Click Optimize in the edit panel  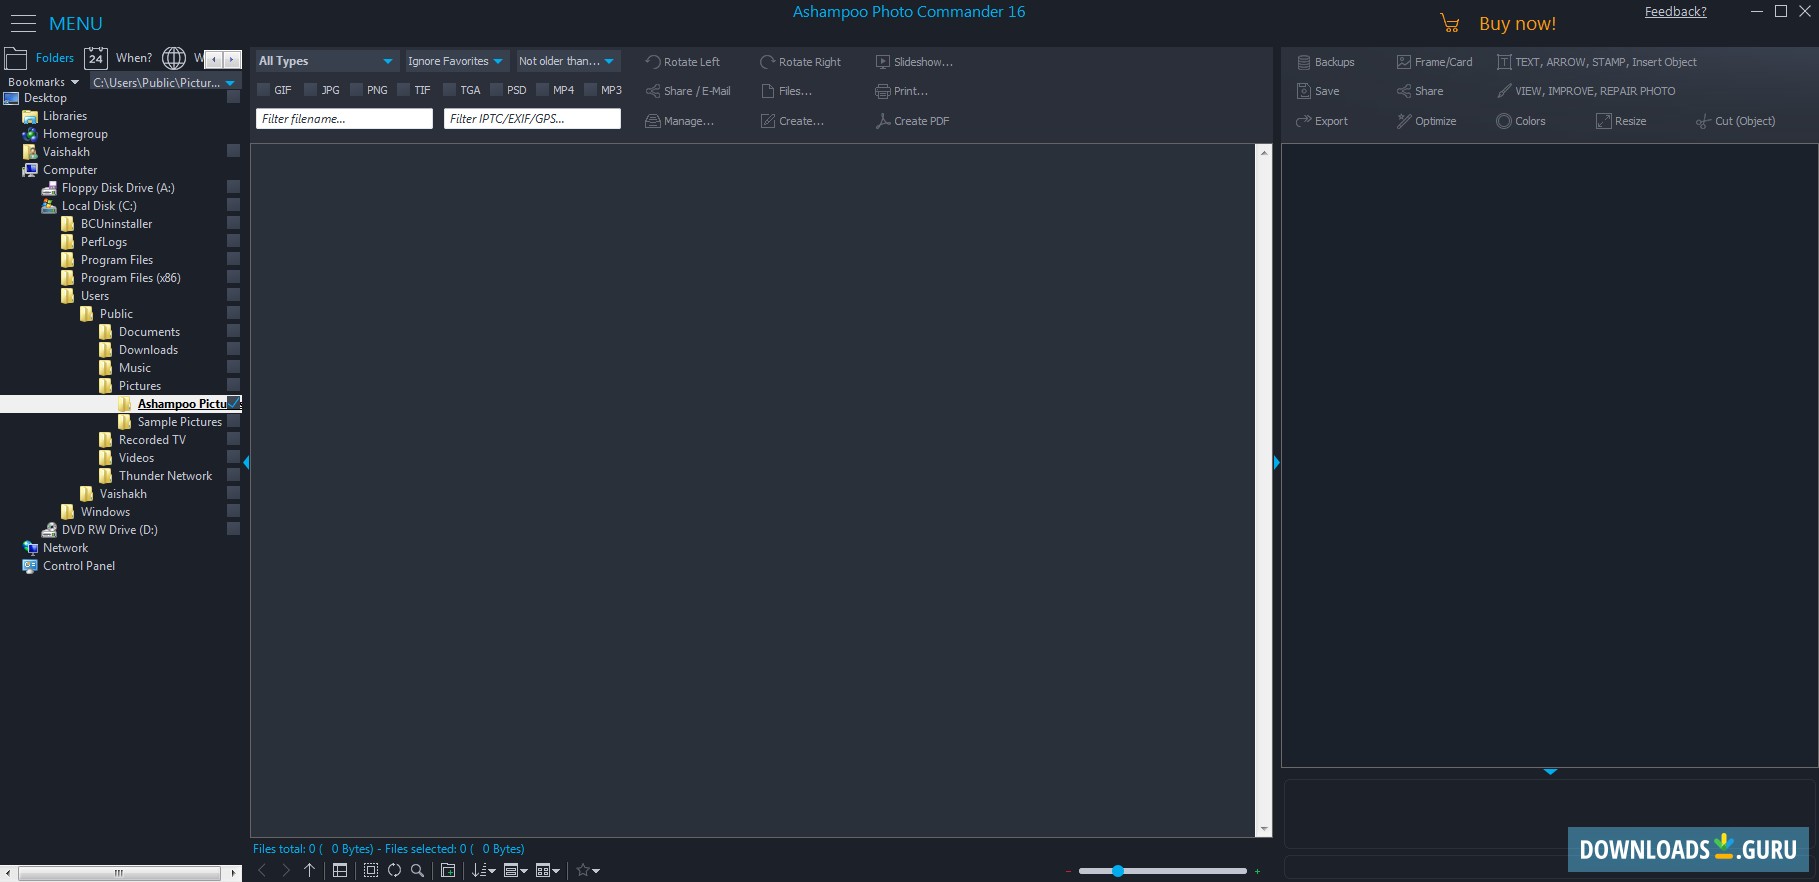pyautogui.click(x=1426, y=121)
